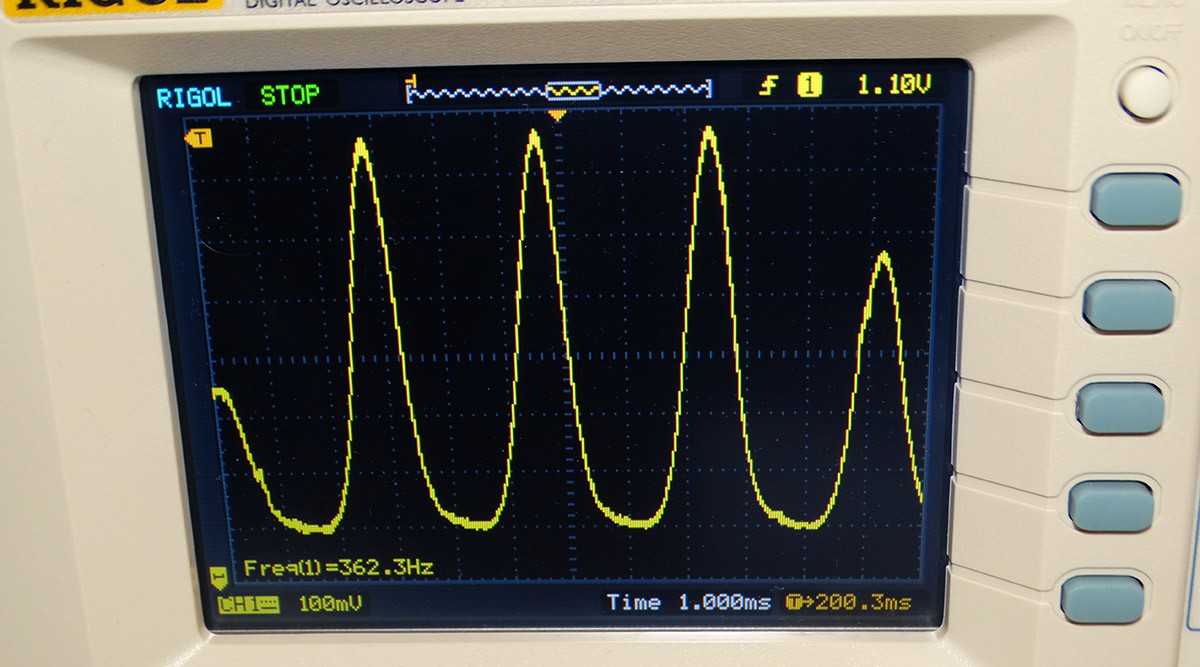
Task: Click the orange trigger position triangle marker
Action: click(x=558, y=116)
